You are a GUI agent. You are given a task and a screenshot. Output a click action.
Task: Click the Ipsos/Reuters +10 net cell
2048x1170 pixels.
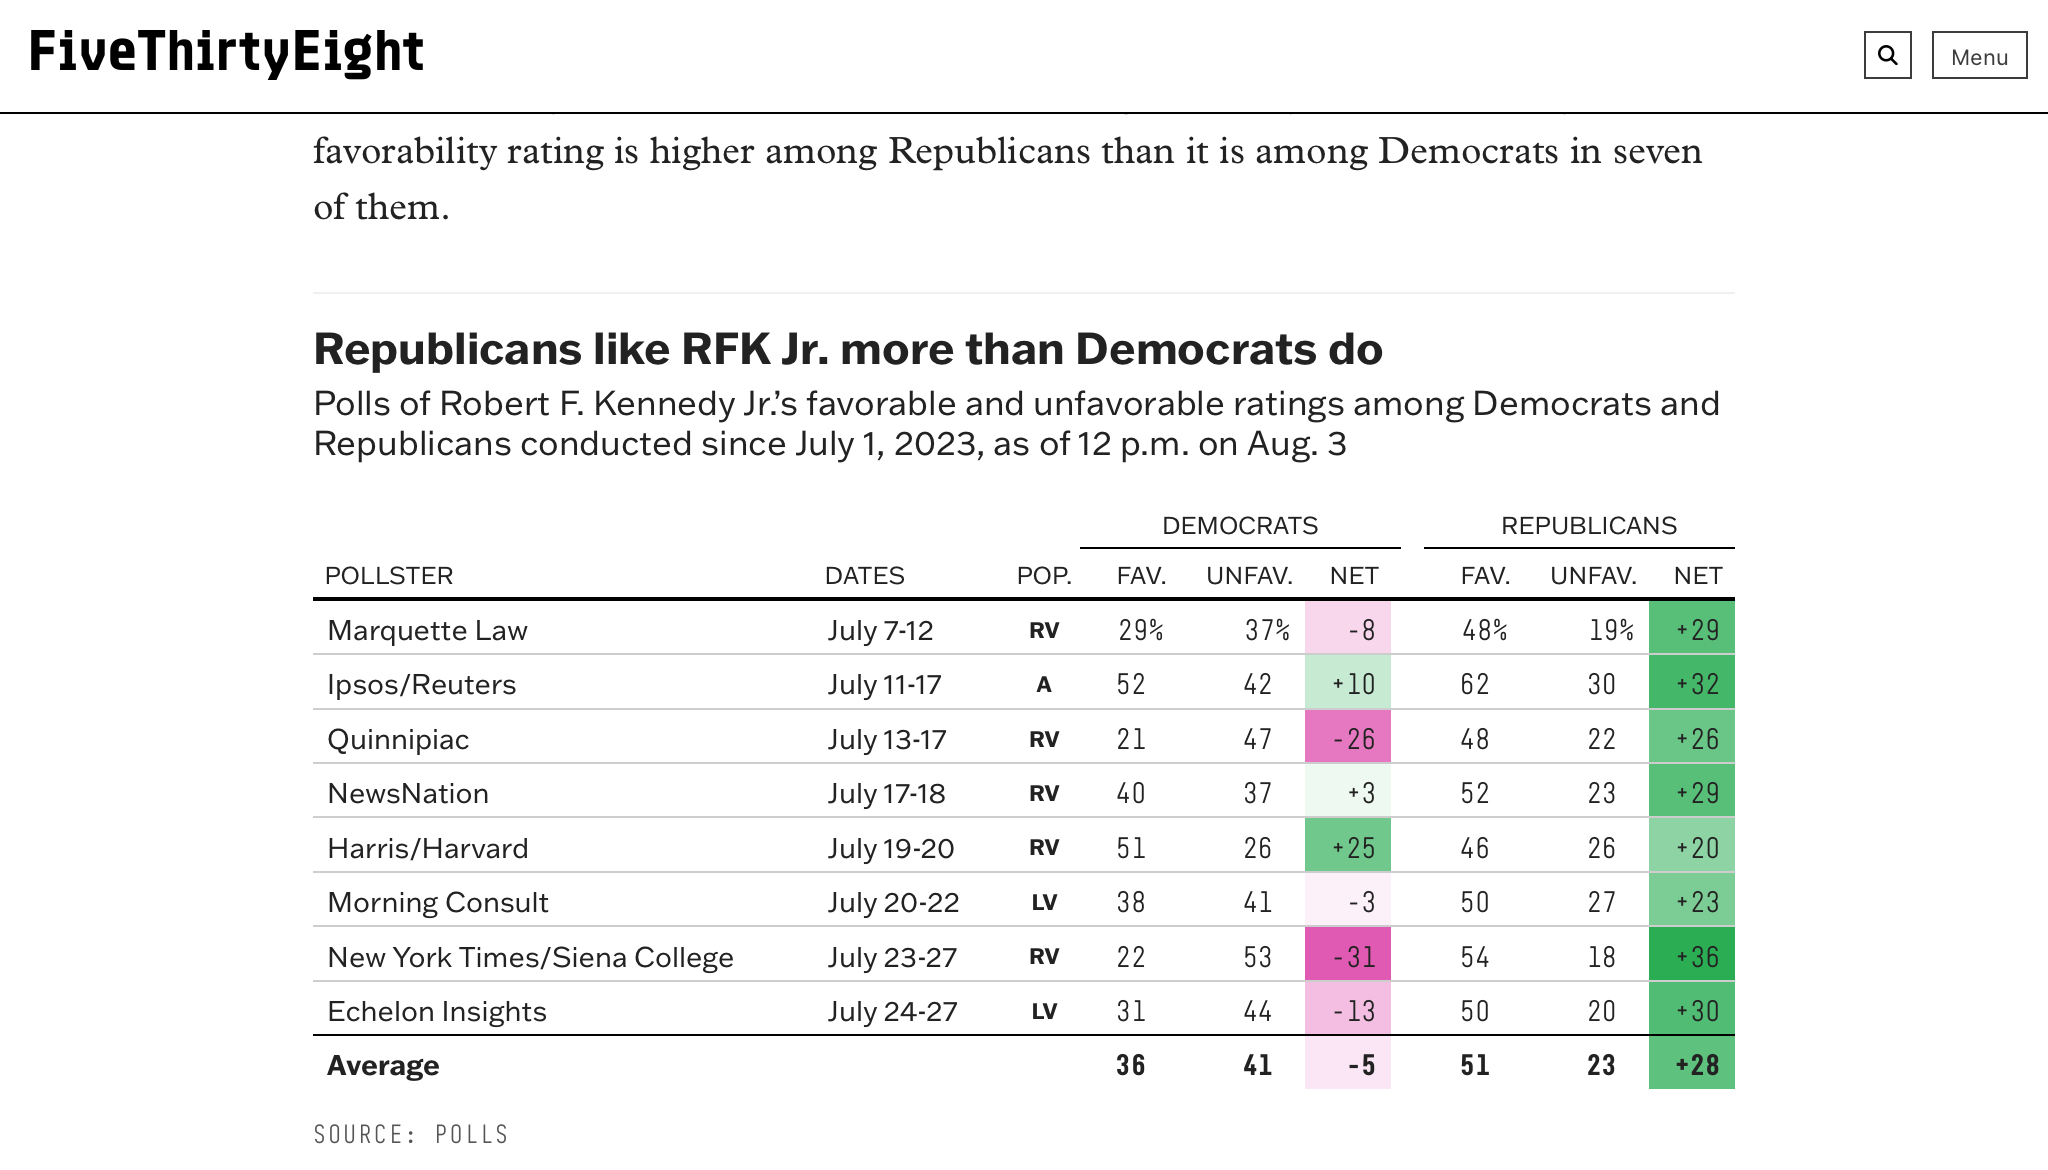(1347, 685)
